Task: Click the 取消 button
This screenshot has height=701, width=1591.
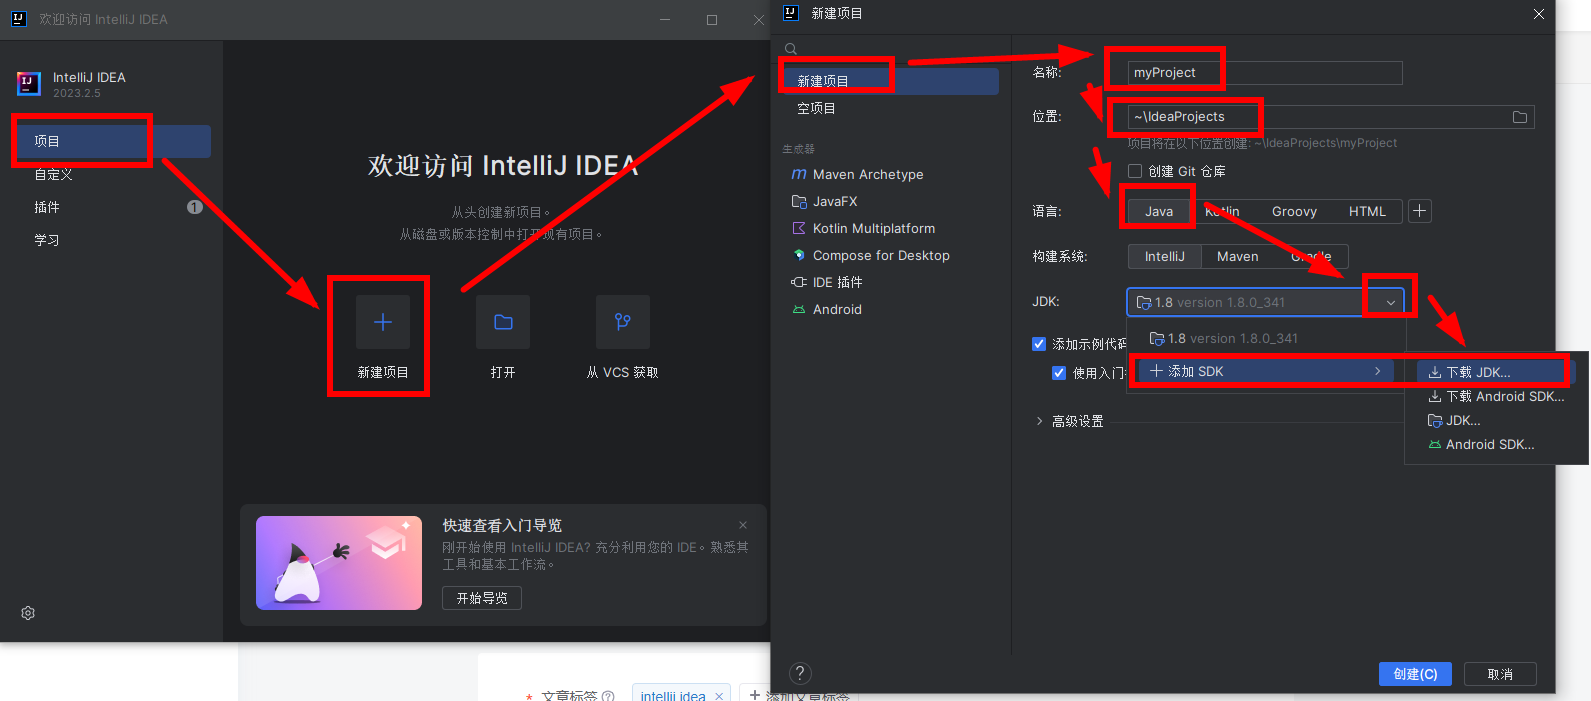Action: pyautogui.click(x=1500, y=674)
